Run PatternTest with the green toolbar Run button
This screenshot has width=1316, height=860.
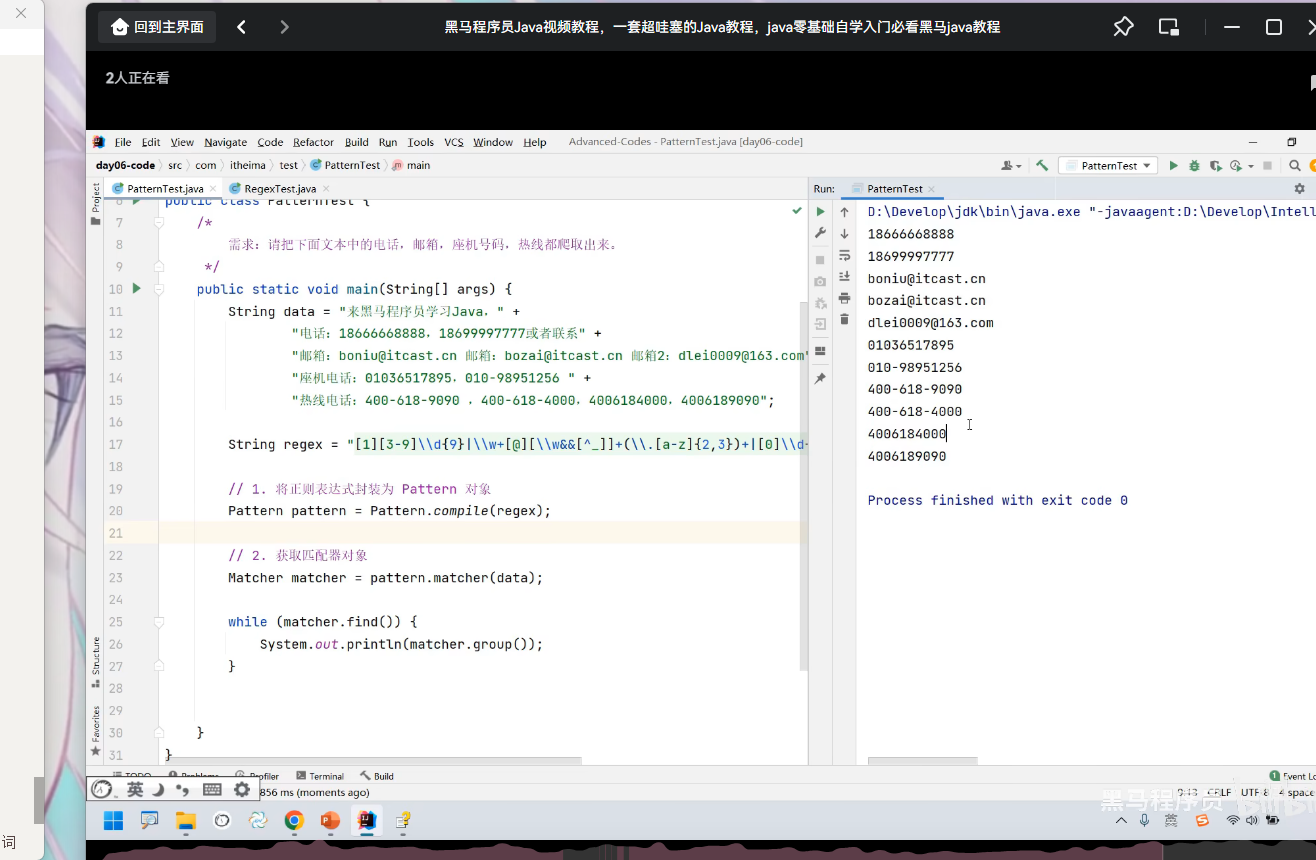[1174, 166]
